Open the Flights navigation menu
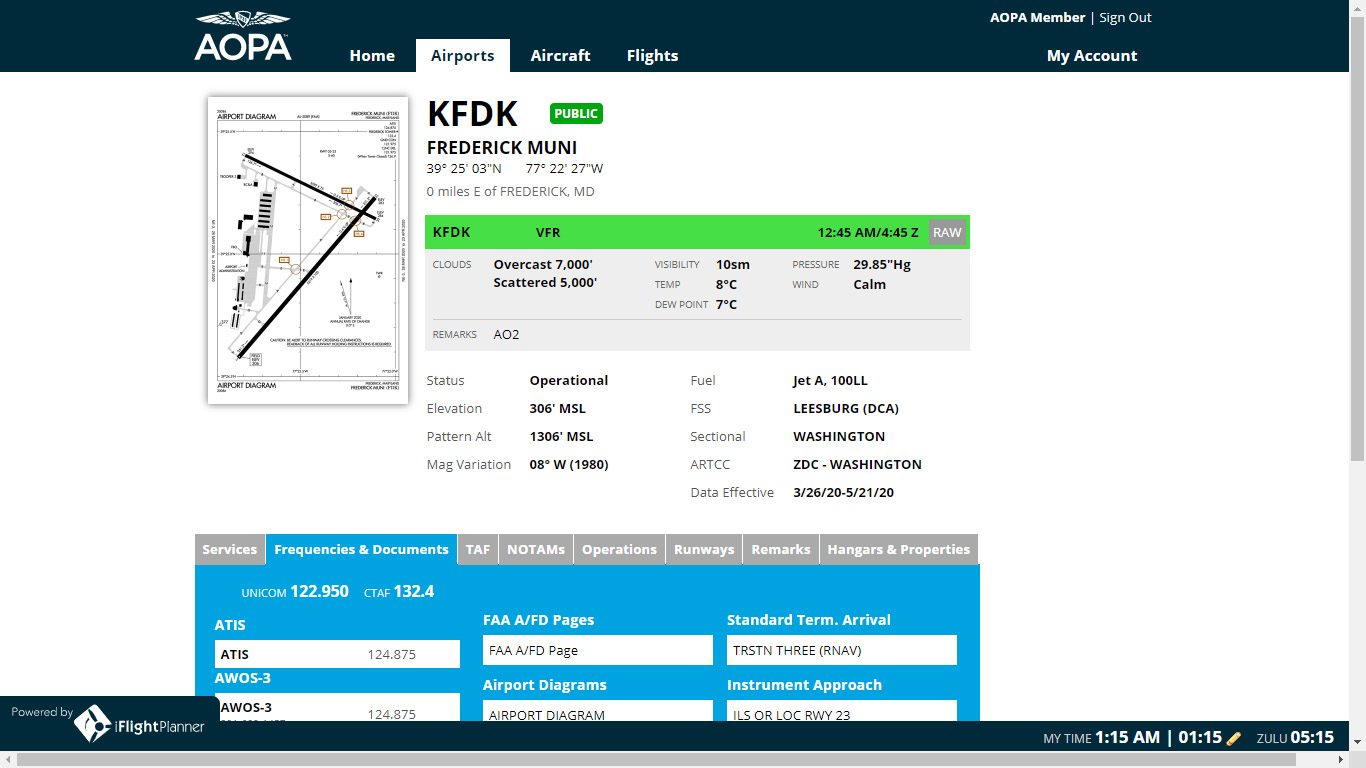The image size is (1366, 768). (x=652, y=55)
